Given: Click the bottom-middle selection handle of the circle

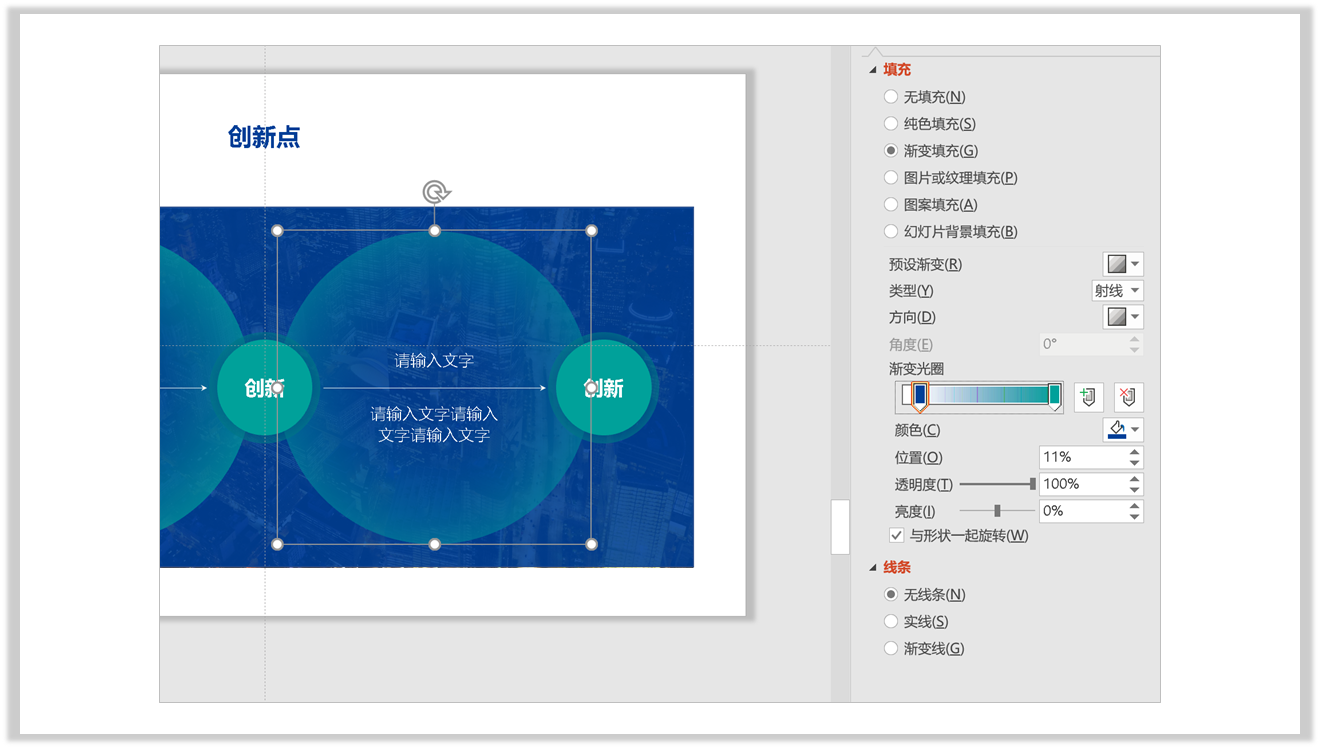Looking at the screenshot, I should tap(435, 544).
